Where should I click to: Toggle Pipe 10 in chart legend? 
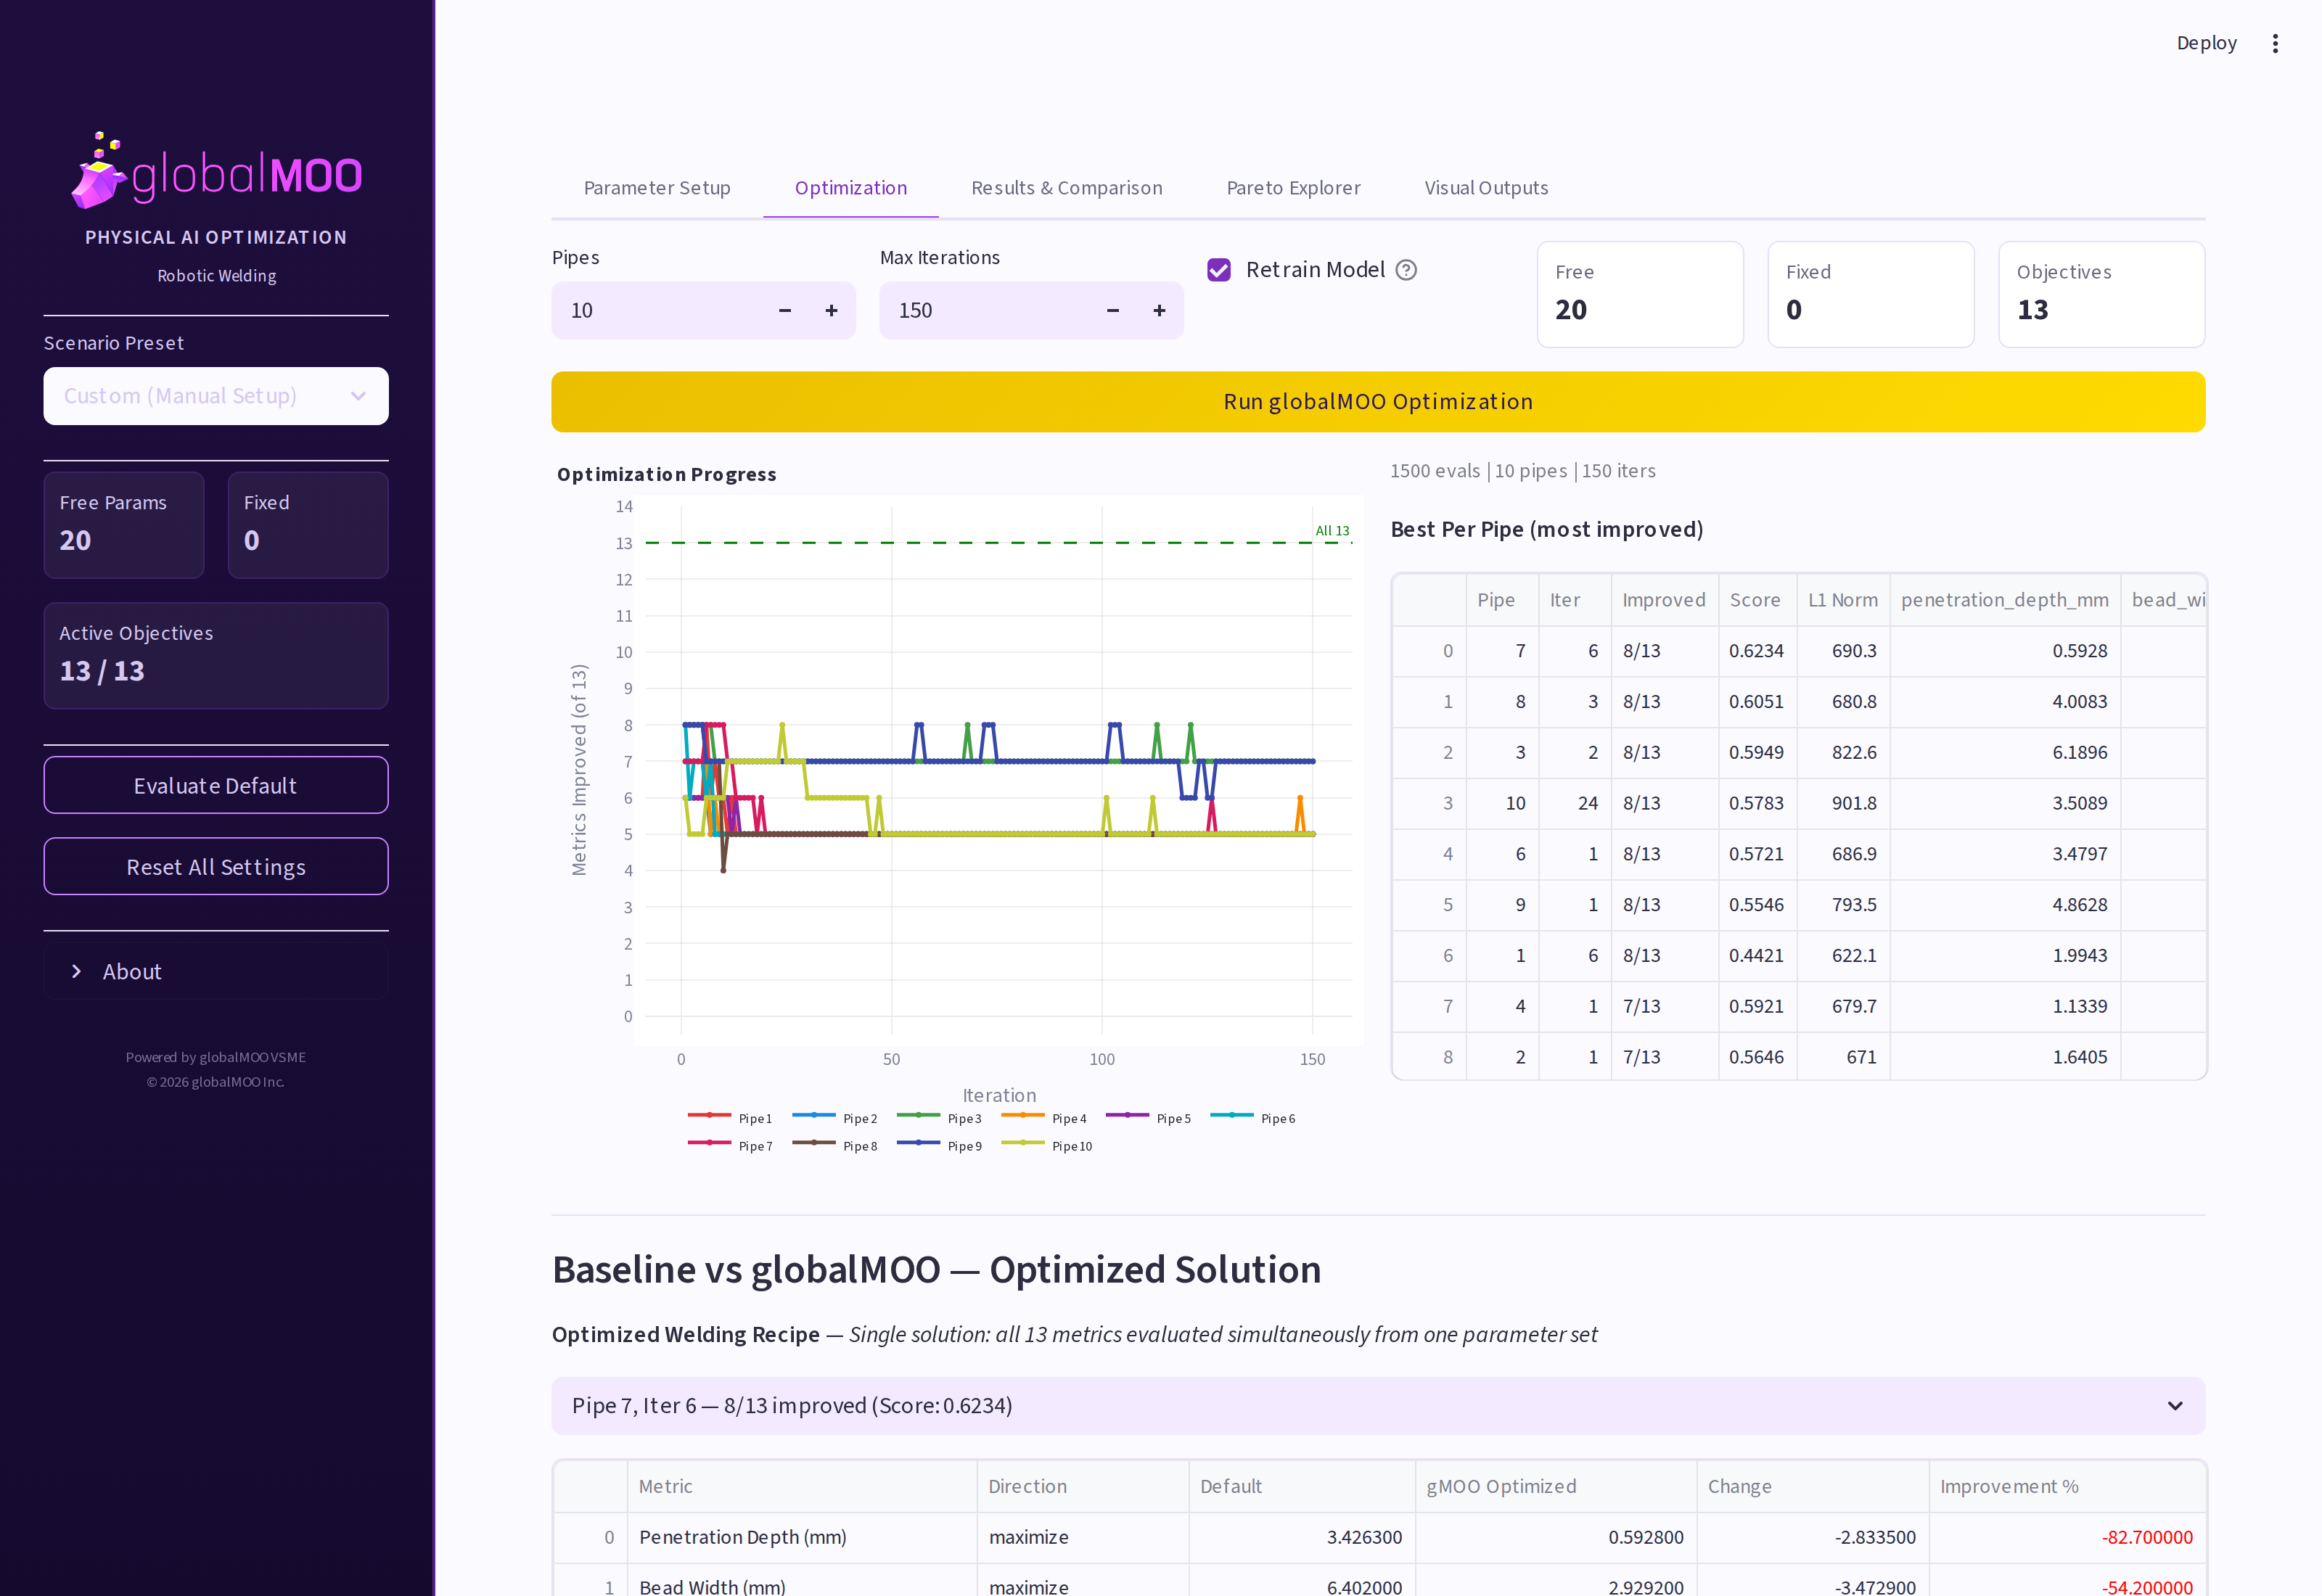pyautogui.click(x=1047, y=1146)
